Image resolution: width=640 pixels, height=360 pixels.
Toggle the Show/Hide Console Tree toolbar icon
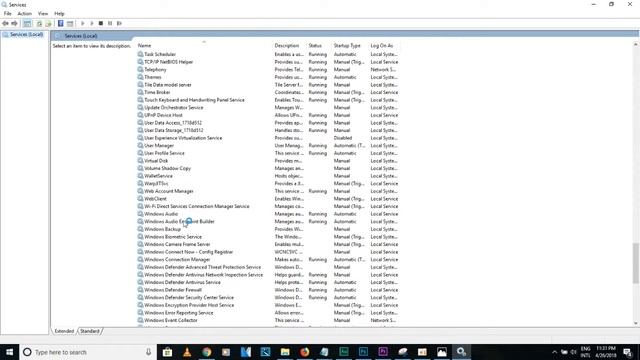pos(27,23)
